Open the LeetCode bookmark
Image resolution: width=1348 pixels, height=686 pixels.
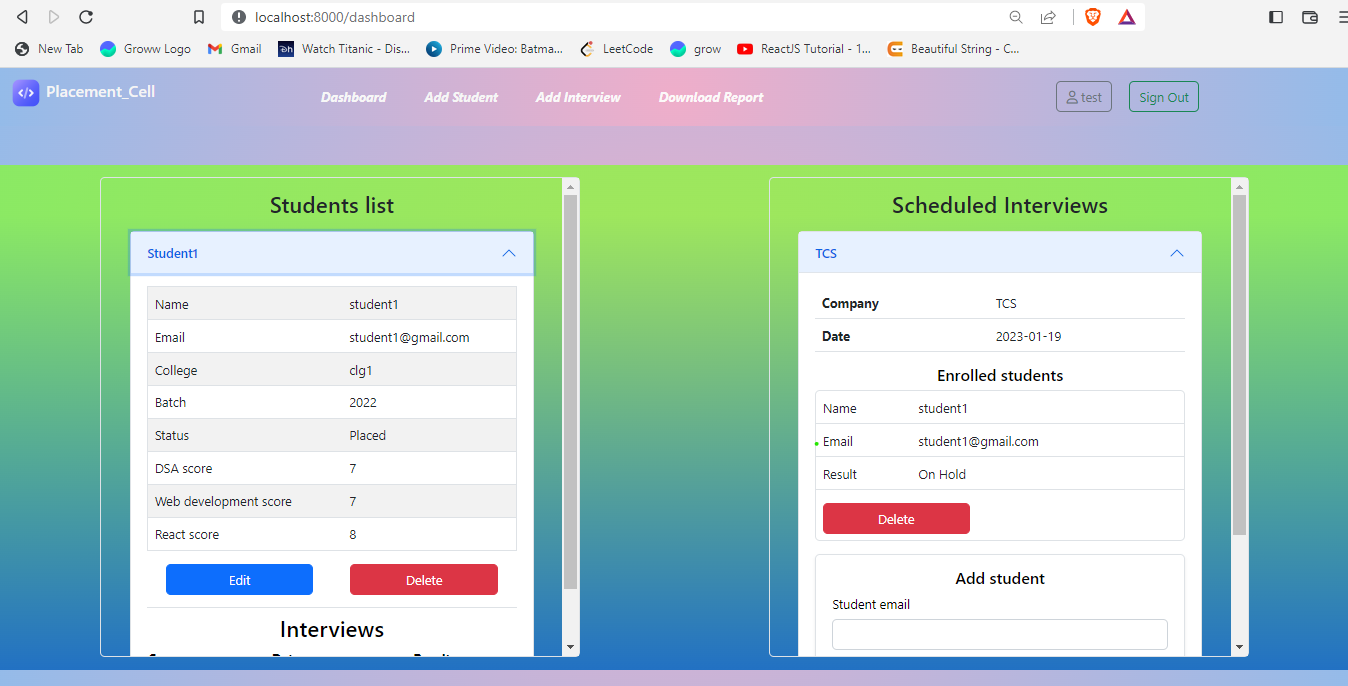tap(616, 48)
